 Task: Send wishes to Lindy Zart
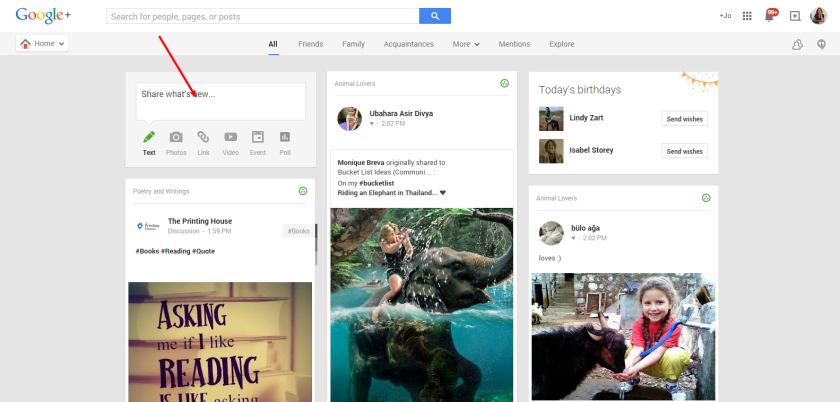pyautogui.click(x=684, y=119)
